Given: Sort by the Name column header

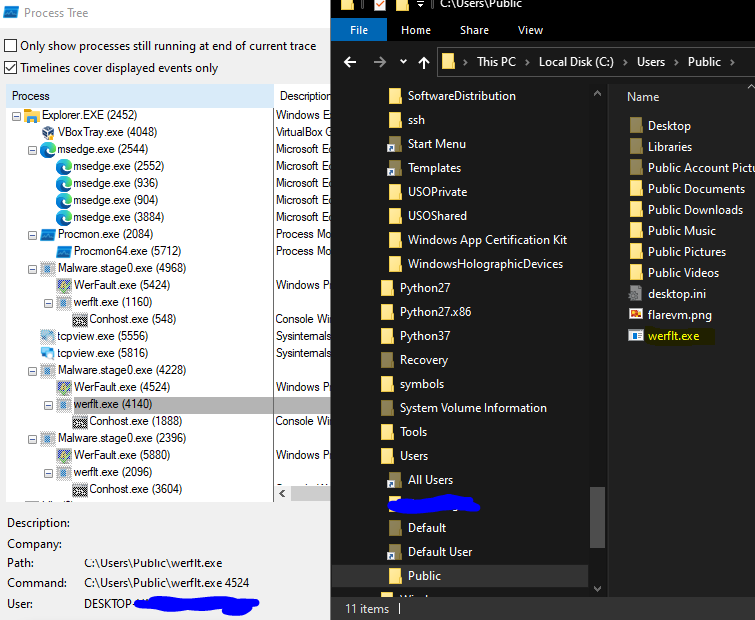Looking at the screenshot, I should [x=643, y=97].
